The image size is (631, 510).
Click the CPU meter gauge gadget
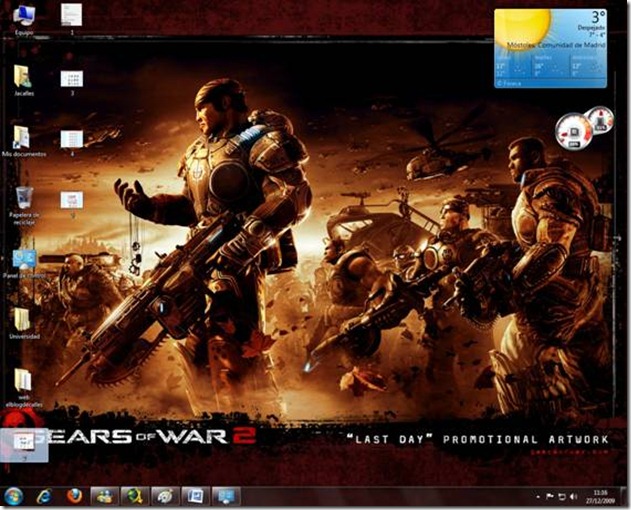pyautogui.click(x=574, y=131)
